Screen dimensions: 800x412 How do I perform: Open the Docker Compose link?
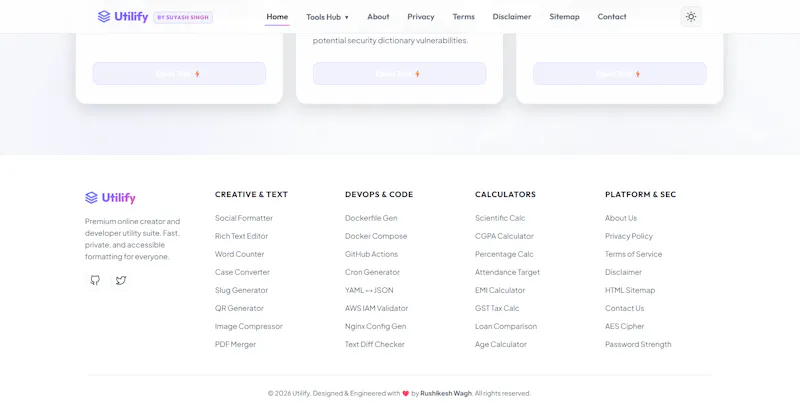click(376, 236)
